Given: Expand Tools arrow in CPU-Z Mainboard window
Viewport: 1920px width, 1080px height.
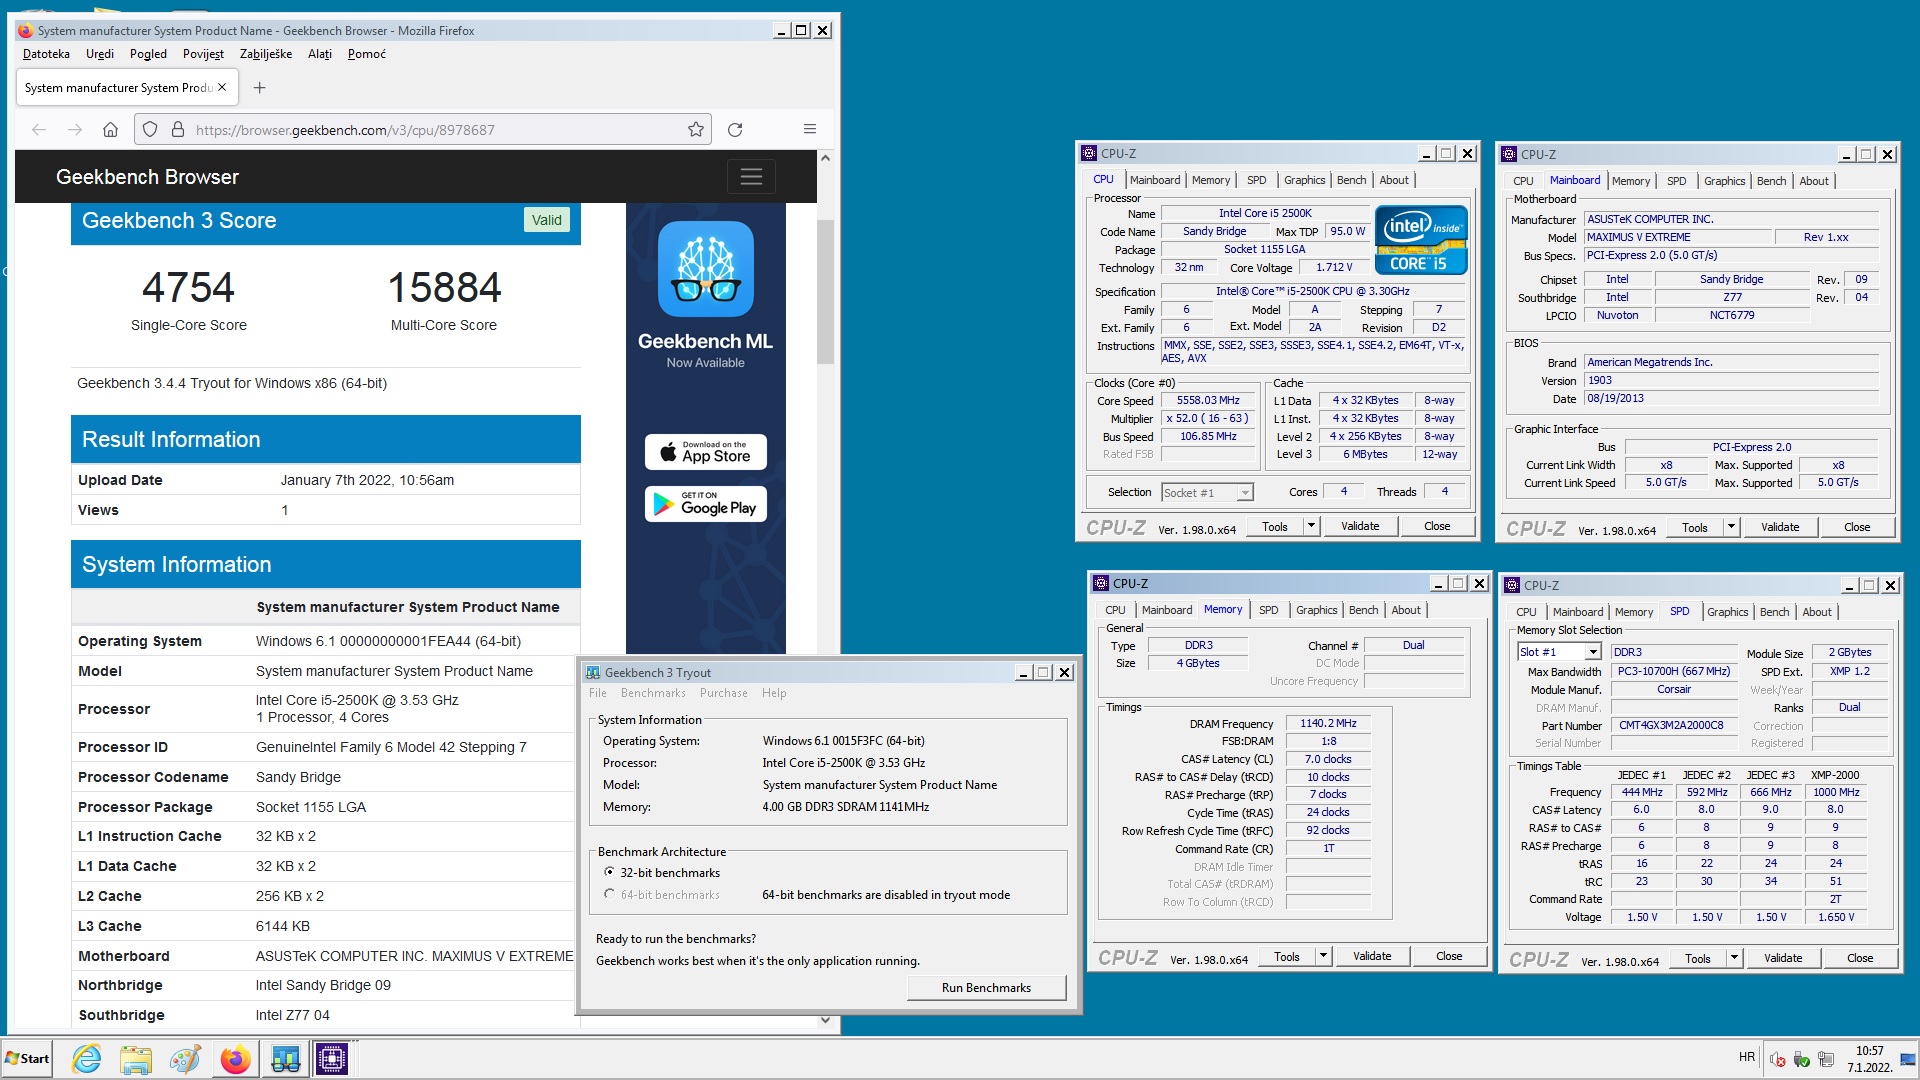Looking at the screenshot, I should click(x=1731, y=527).
